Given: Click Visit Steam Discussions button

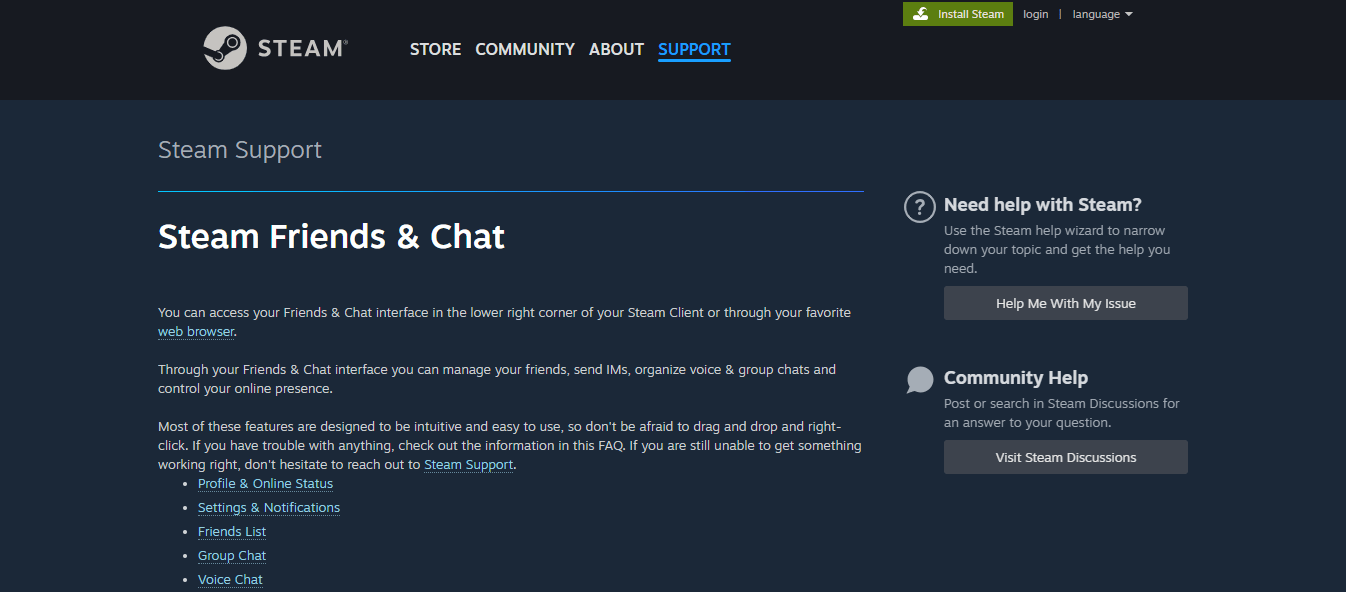Looking at the screenshot, I should pyautogui.click(x=1066, y=457).
